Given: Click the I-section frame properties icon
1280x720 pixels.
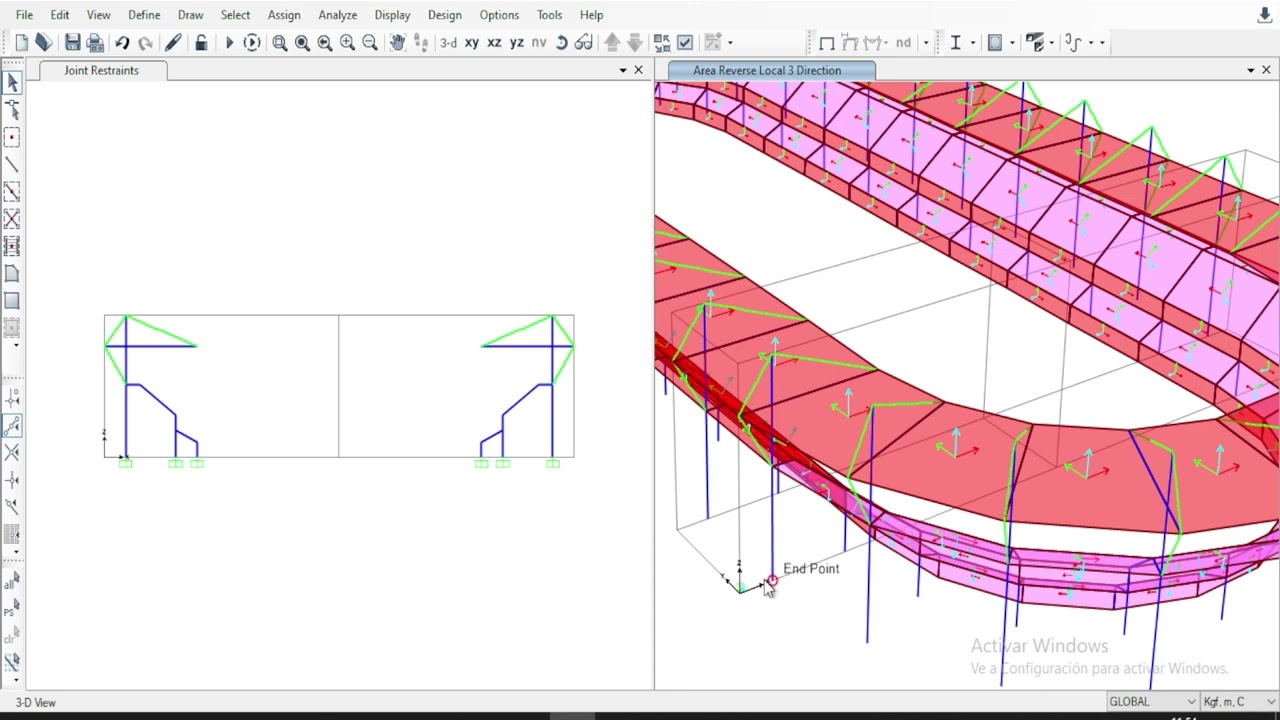Looking at the screenshot, I should coord(956,42).
